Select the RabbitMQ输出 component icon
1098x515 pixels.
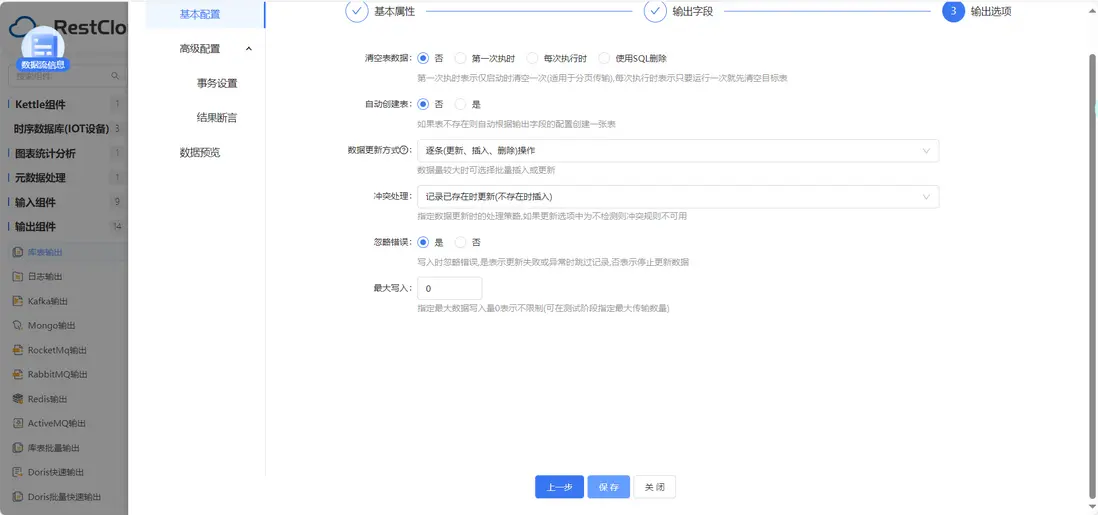click(x=19, y=374)
